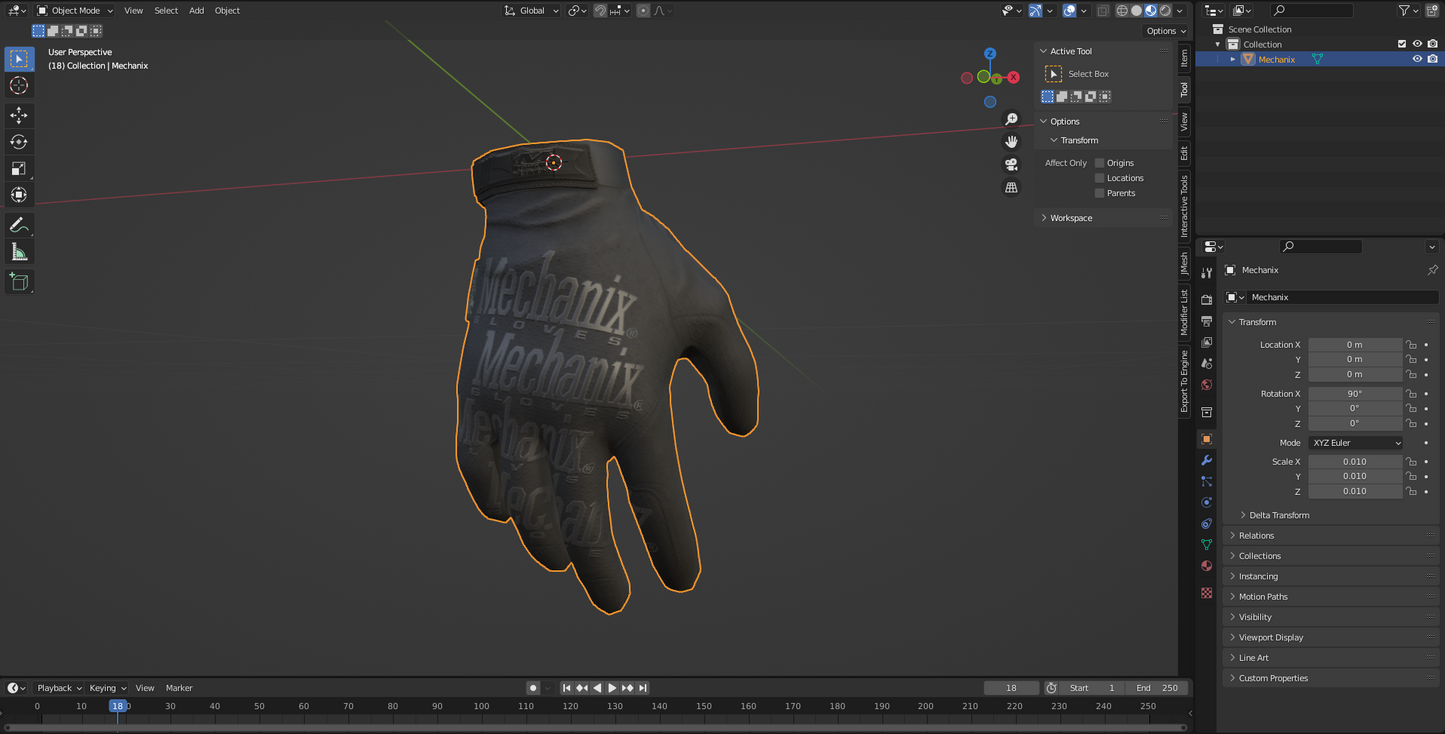
Task: Select the Move tool in toolbar
Action: pos(19,115)
